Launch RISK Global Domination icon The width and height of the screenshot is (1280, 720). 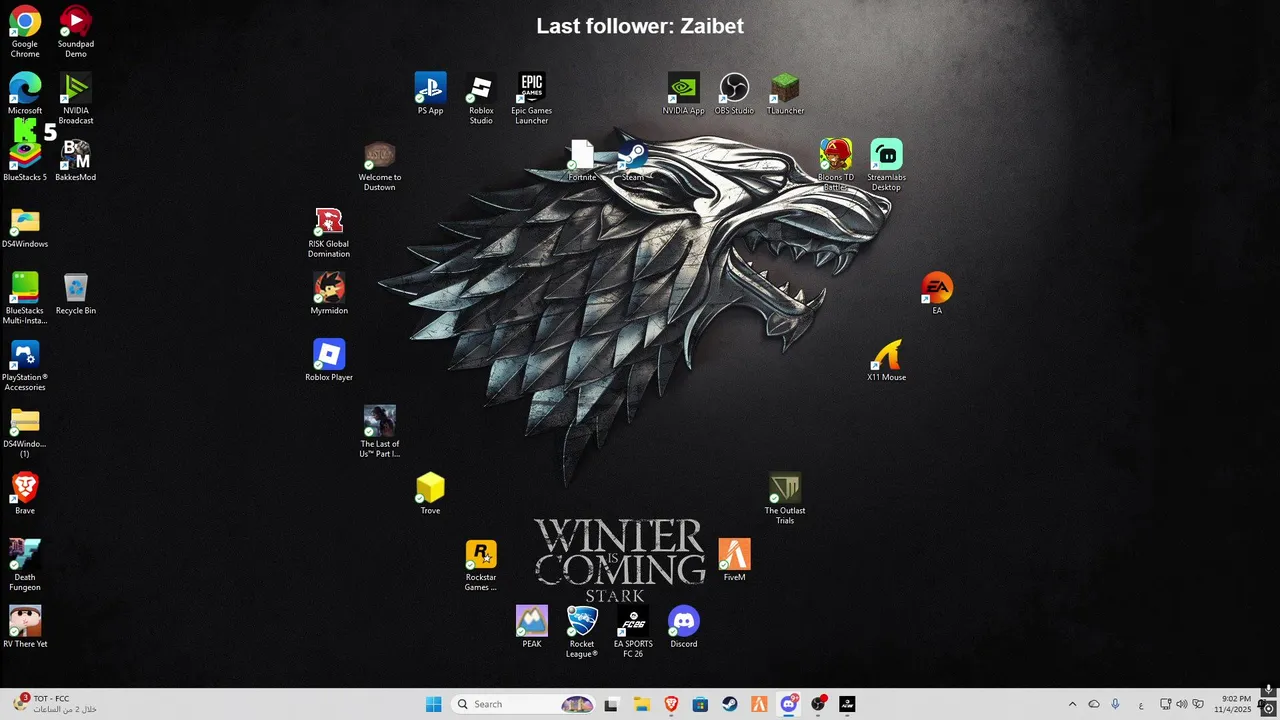[329, 232]
